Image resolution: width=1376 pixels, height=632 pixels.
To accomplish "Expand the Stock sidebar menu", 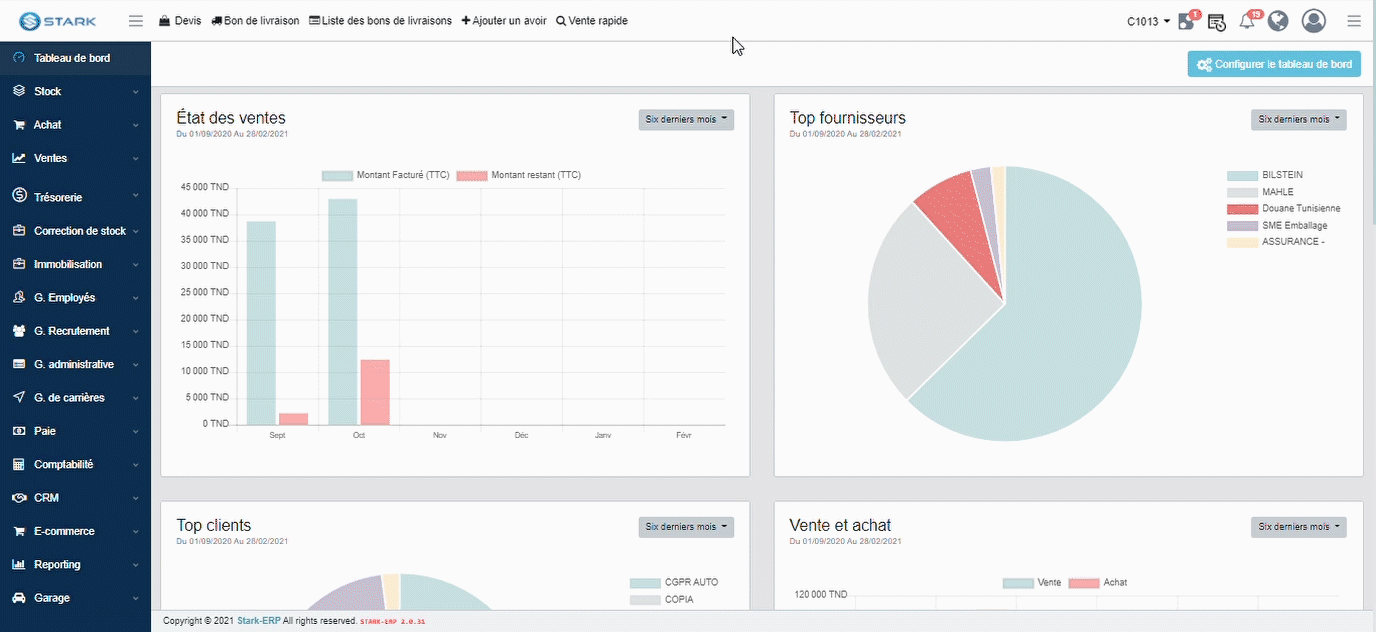I will pos(75,91).
